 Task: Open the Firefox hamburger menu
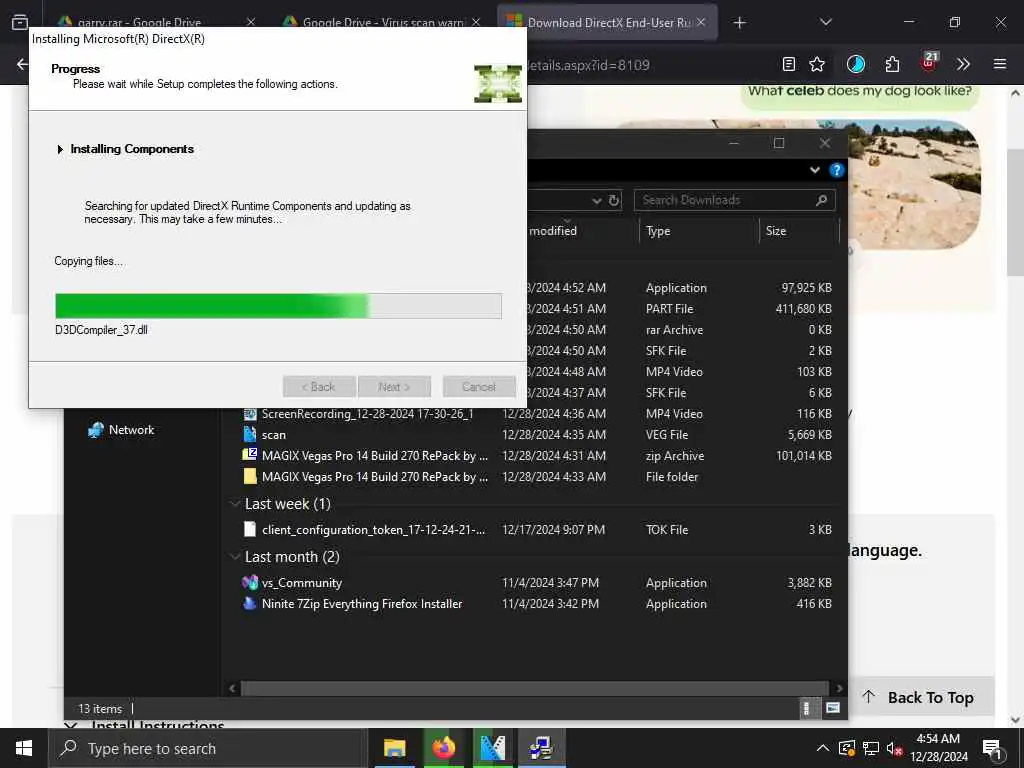[x=1000, y=64]
